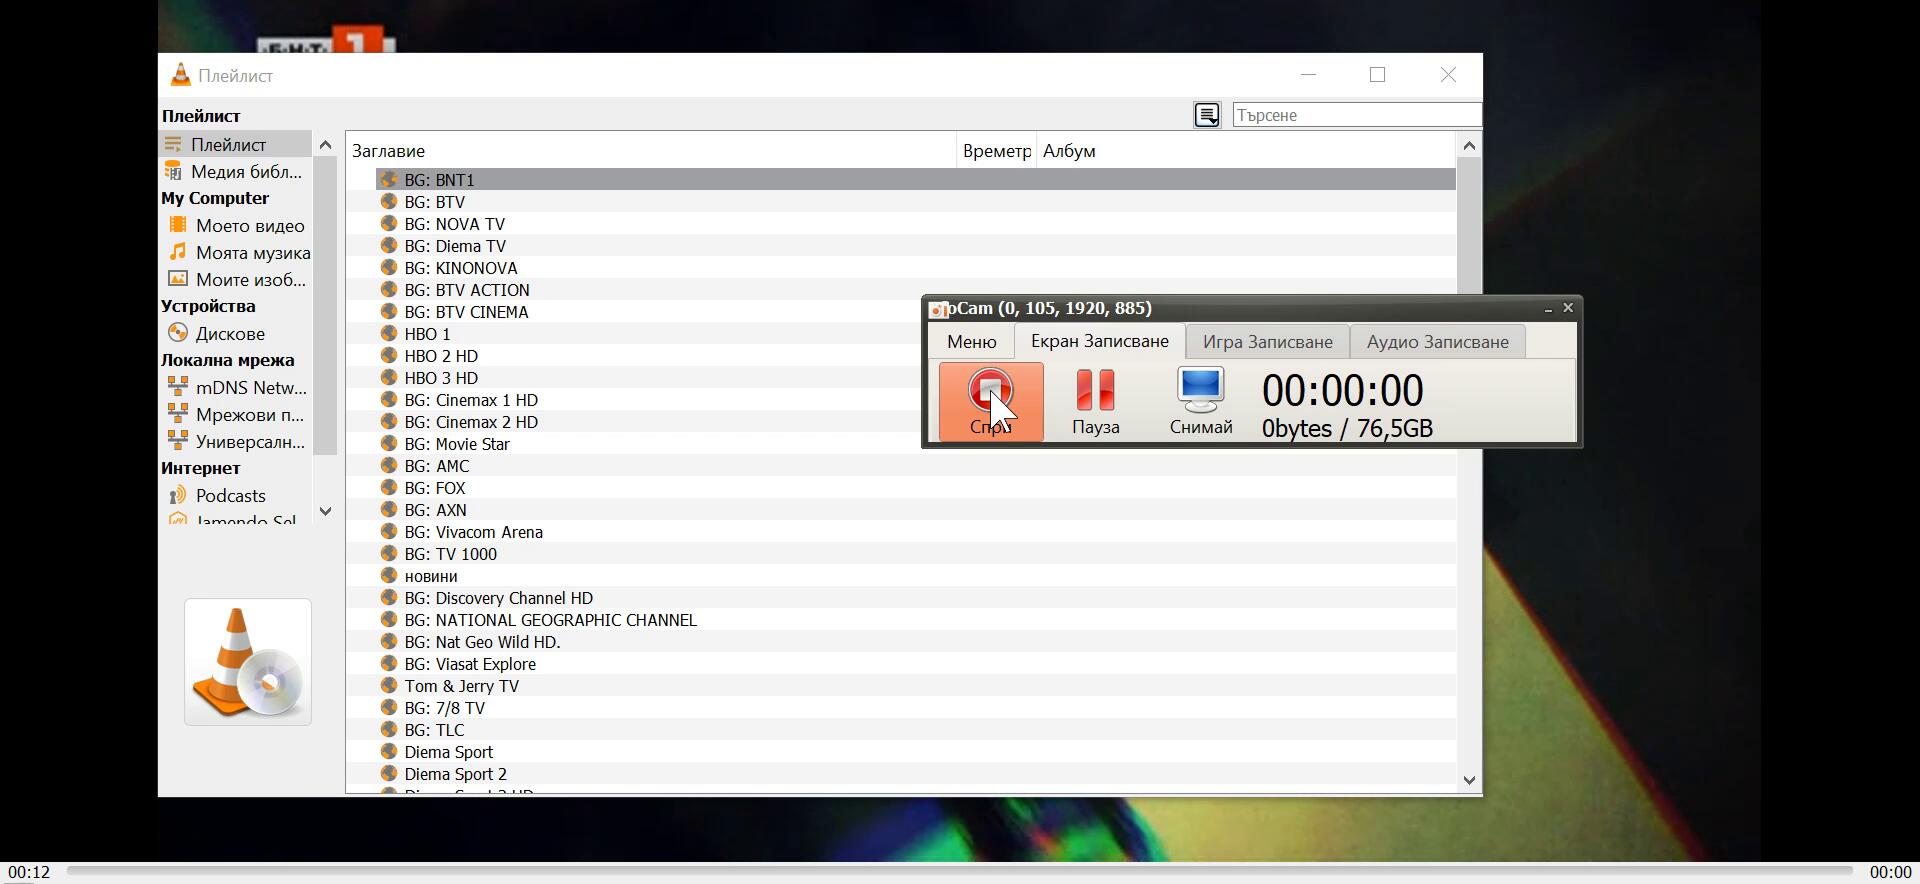Screen dimensions: 1920x884
Task: Select Дискове under Устройства
Action: (x=230, y=334)
